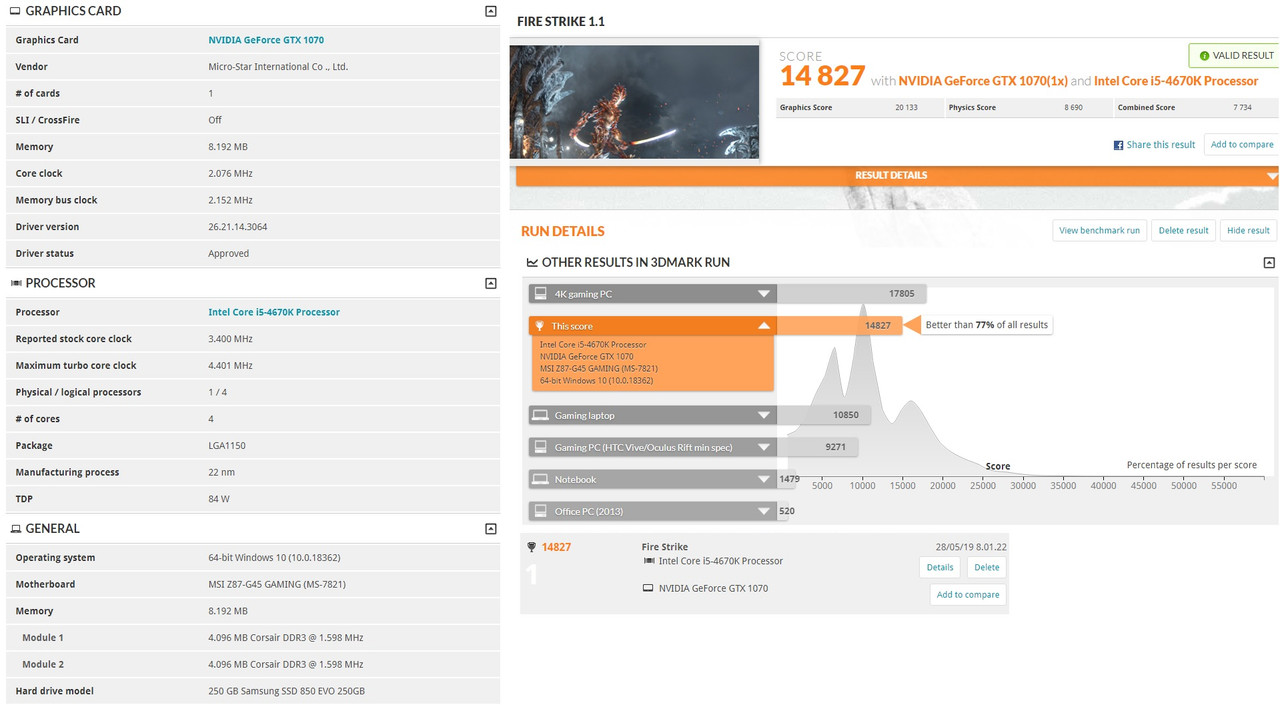
Task: Click View benchmark run button
Action: pos(1099,230)
